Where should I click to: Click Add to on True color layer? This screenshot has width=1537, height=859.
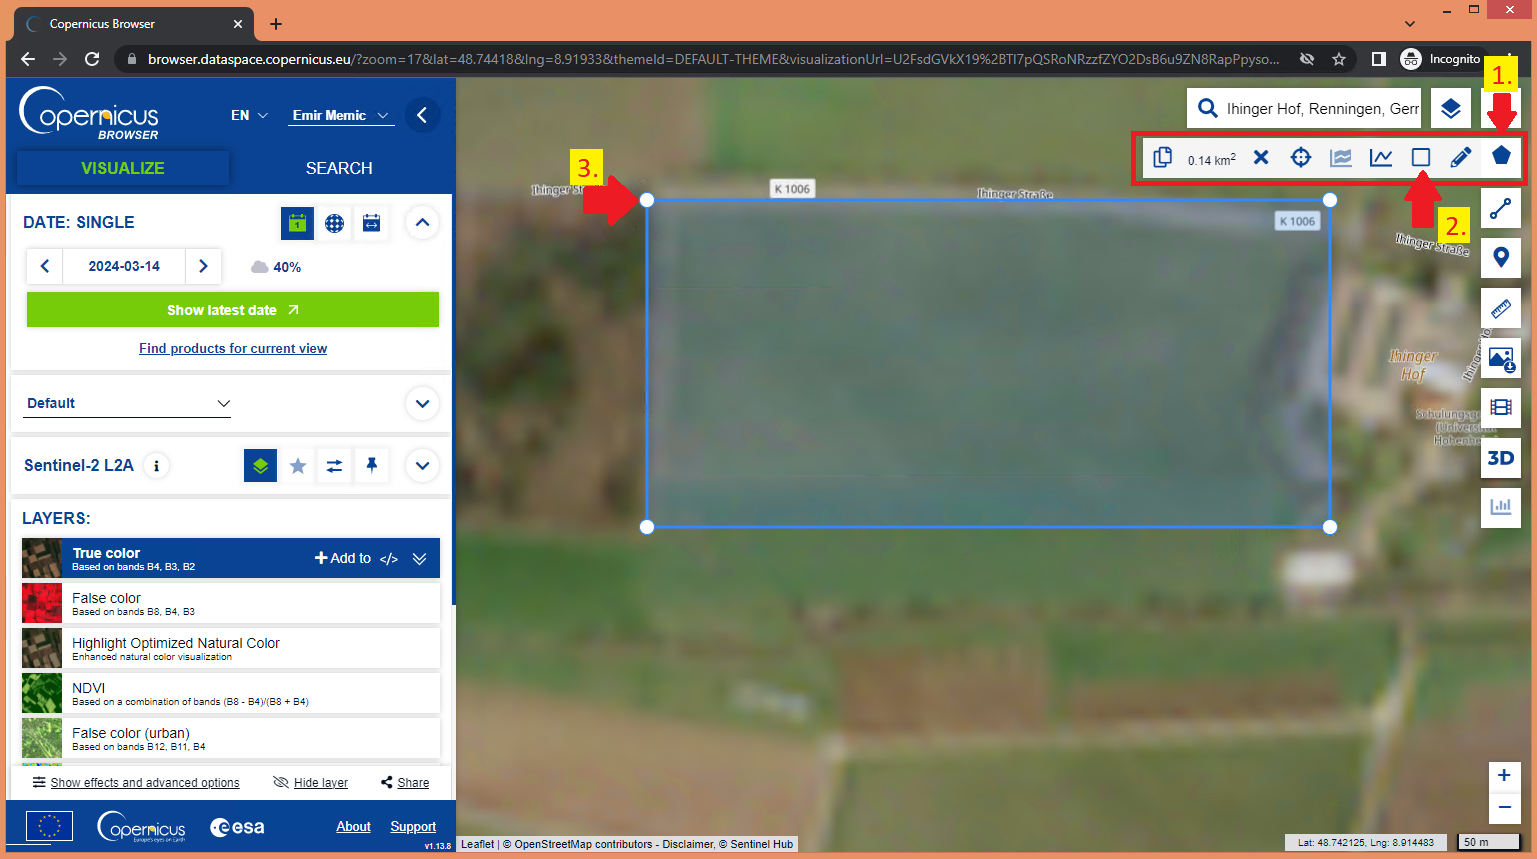click(343, 558)
